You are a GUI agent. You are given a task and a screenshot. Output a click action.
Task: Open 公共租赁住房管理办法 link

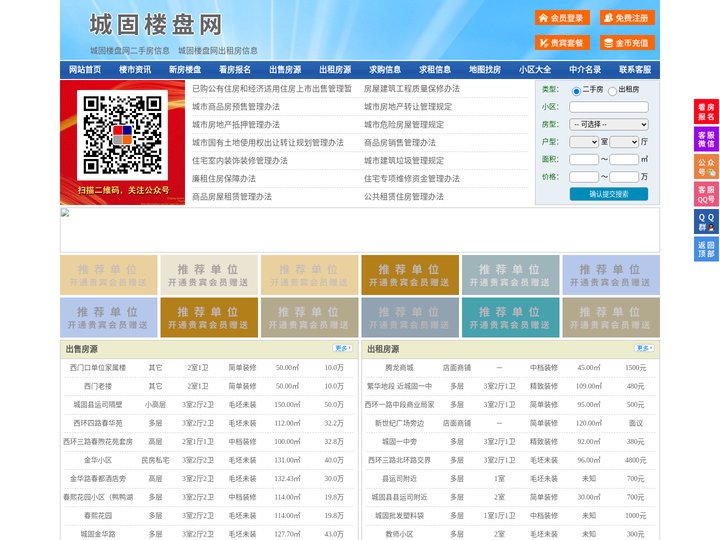point(404,197)
